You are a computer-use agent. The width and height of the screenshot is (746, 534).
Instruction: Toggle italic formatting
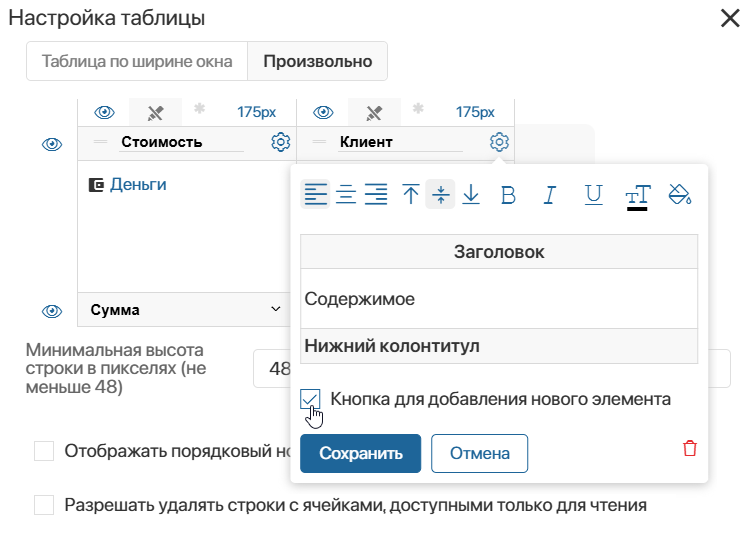coord(550,195)
